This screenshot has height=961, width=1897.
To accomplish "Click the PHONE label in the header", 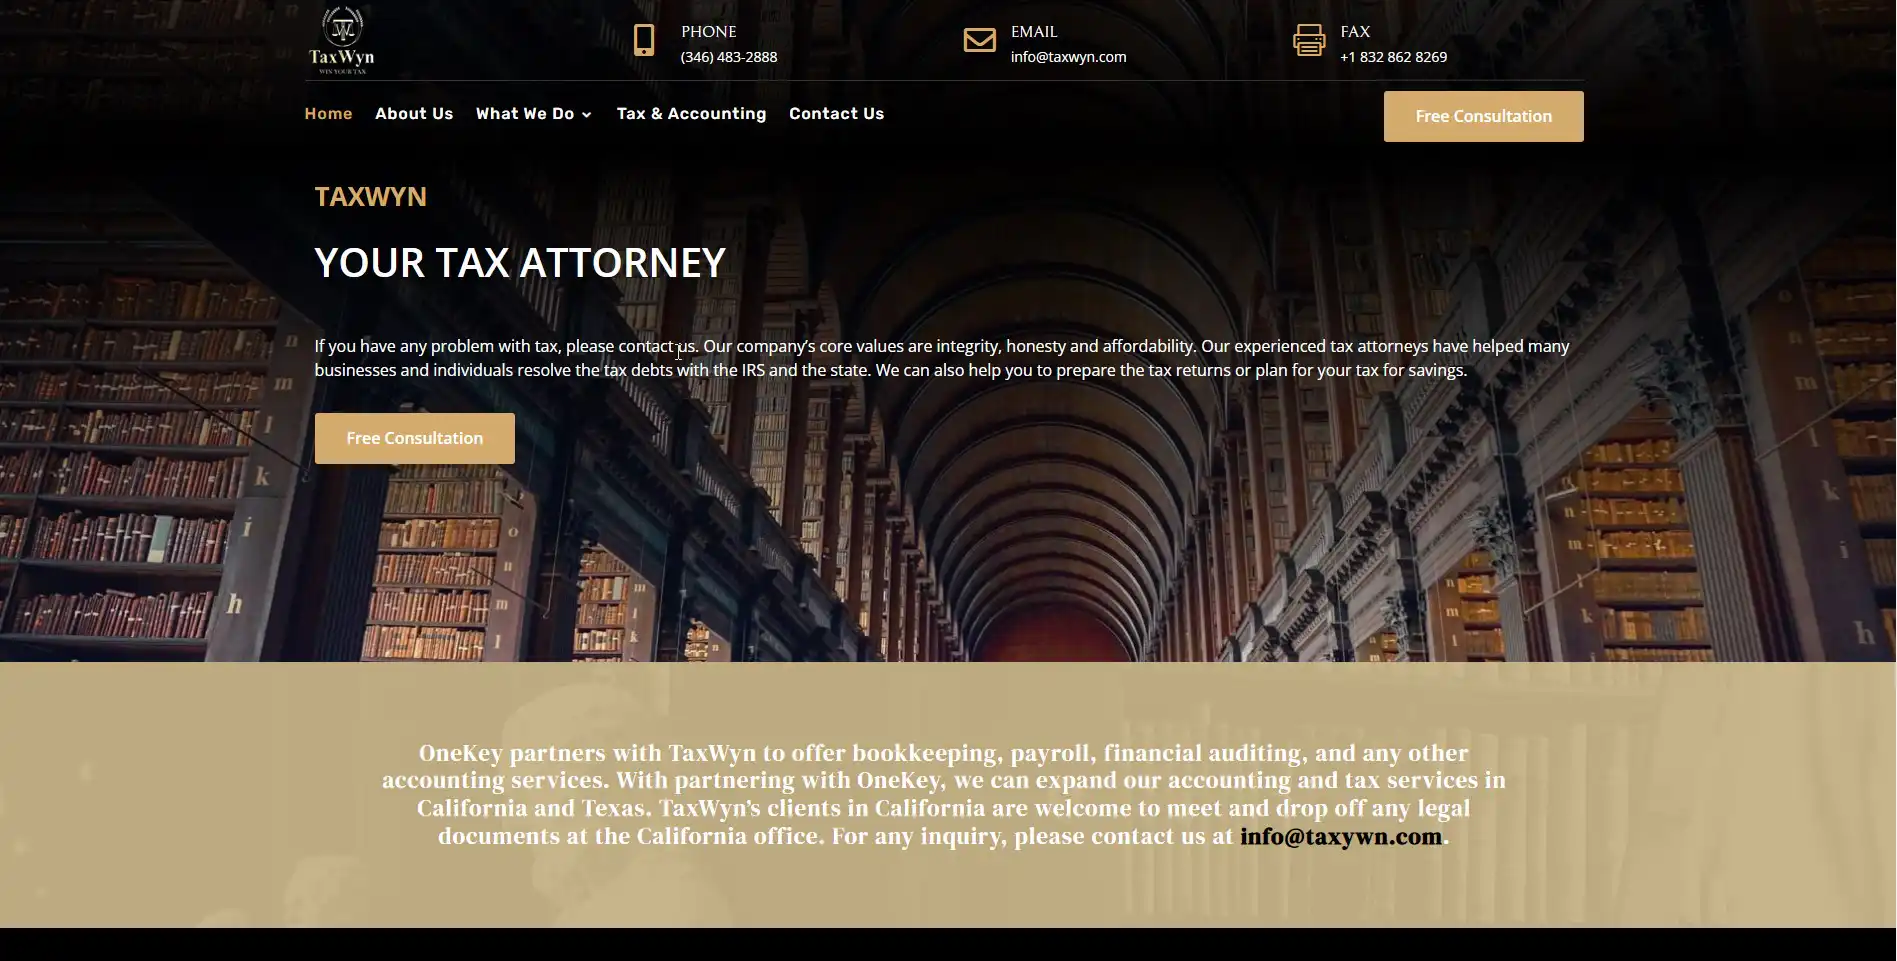I will click(x=708, y=32).
